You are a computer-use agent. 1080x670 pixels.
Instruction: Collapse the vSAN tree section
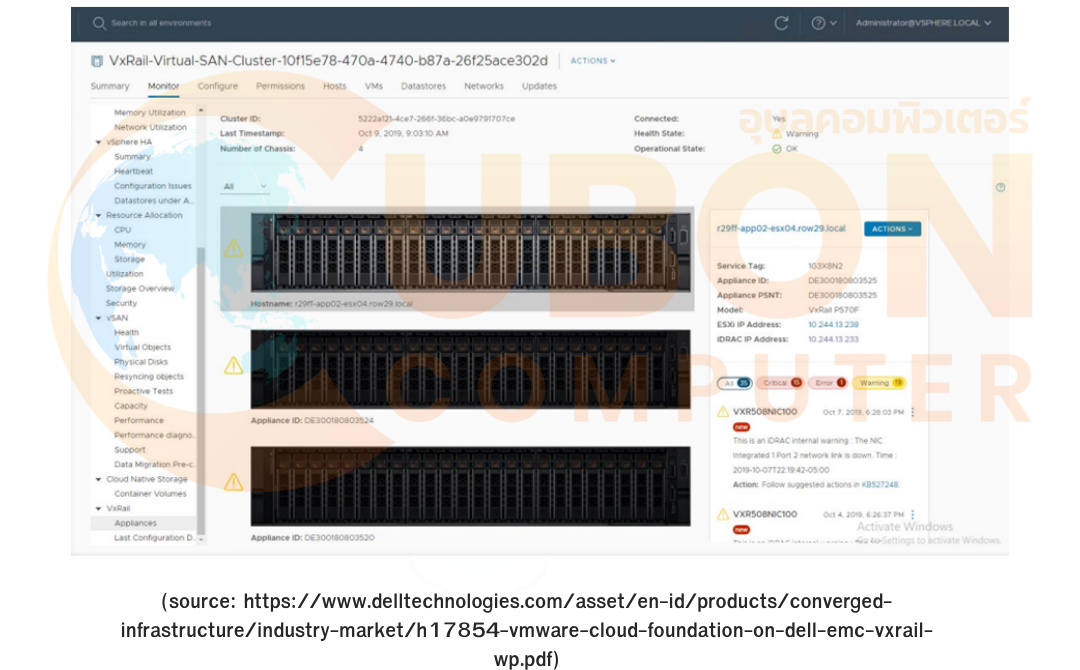(x=99, y=318)
